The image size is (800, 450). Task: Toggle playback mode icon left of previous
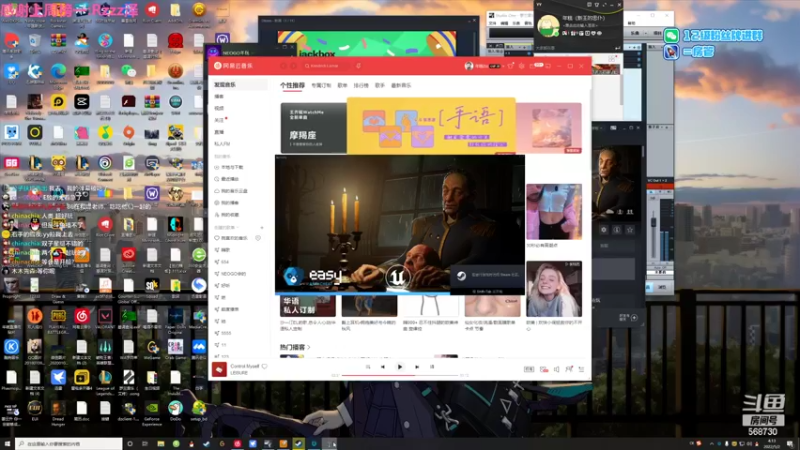(x=368, y=367)
